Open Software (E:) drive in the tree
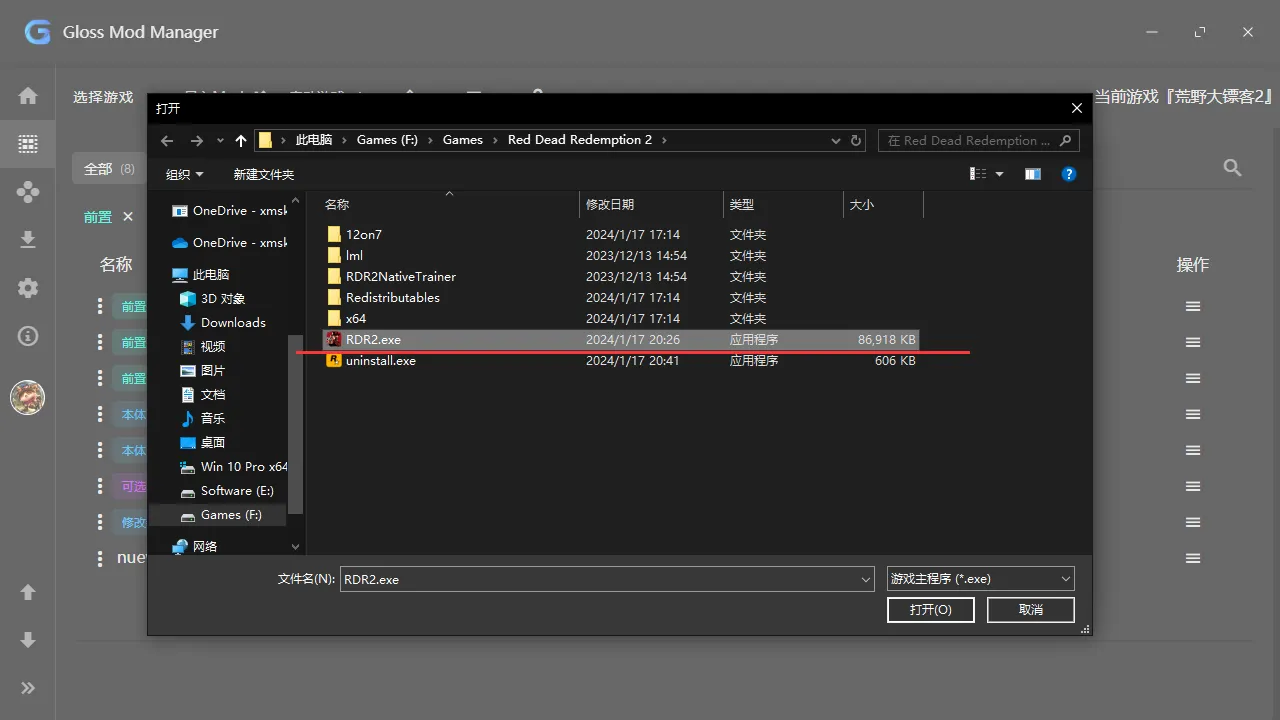1280x720 pixels. click(226, 491)
